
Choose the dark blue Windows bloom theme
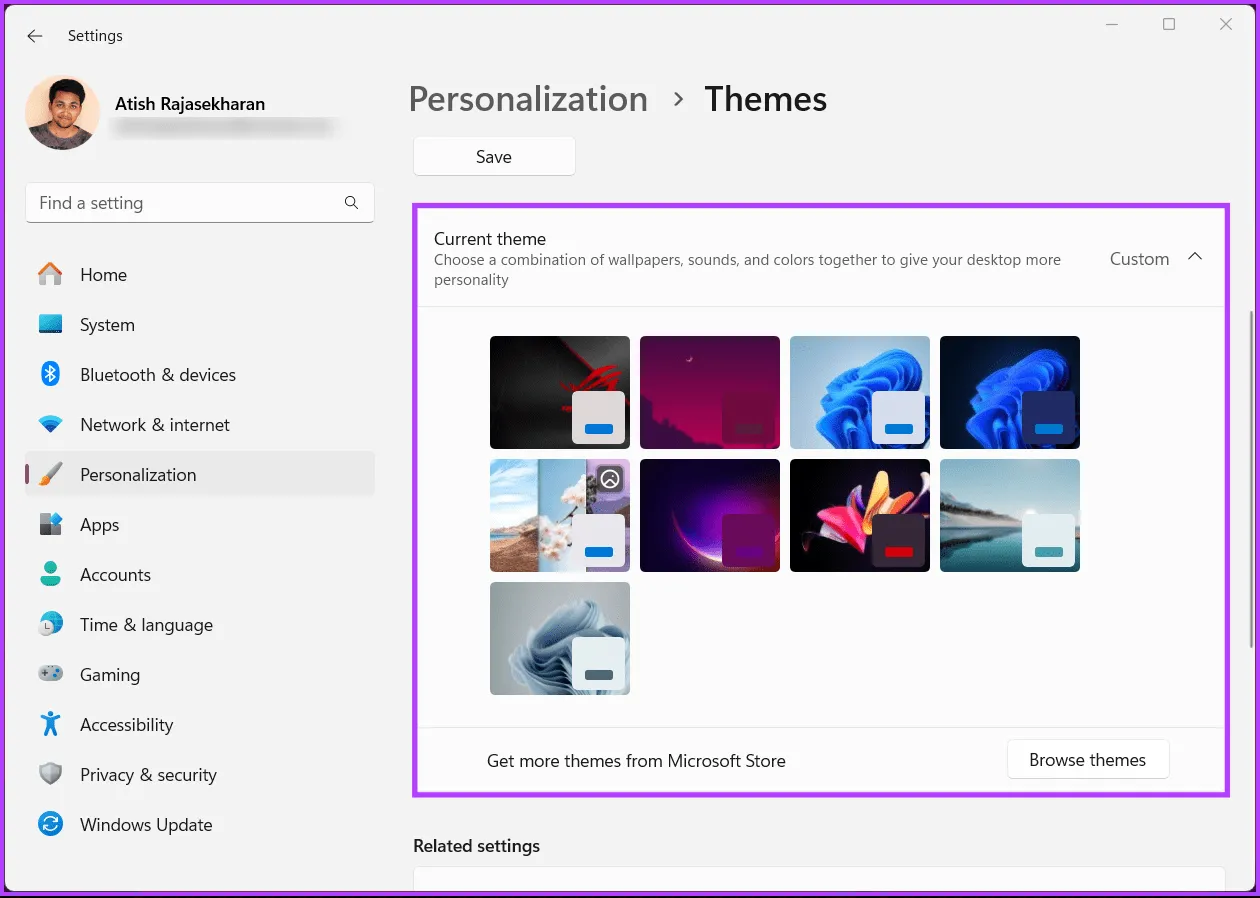pos(1009,392)
